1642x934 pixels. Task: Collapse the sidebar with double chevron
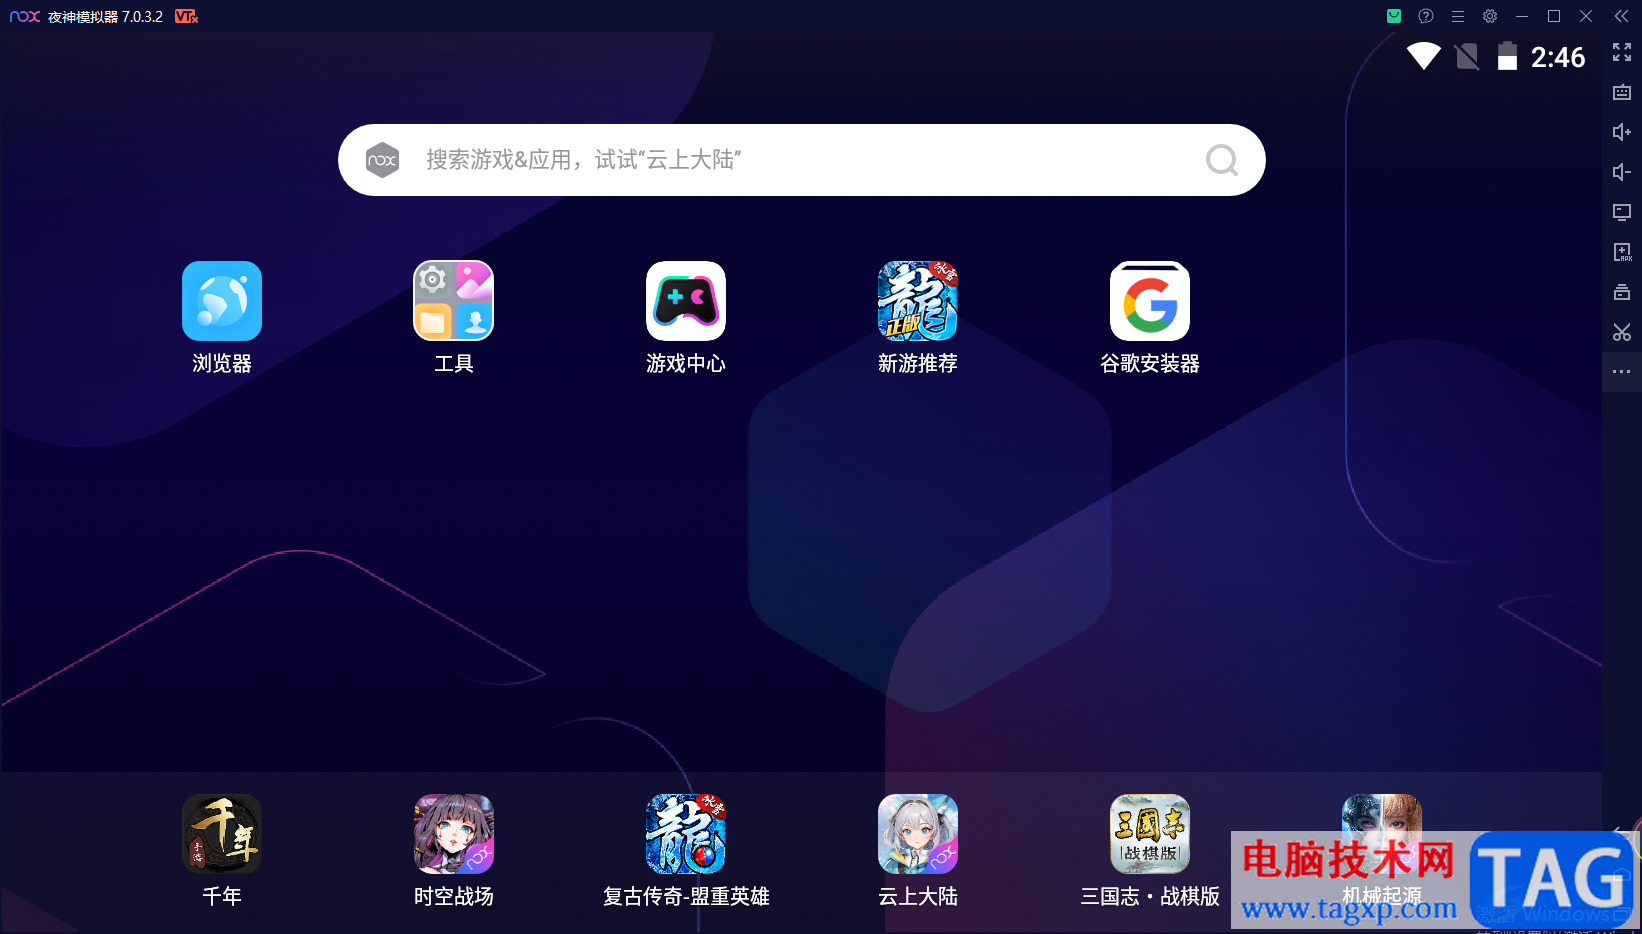(1622, 16)
